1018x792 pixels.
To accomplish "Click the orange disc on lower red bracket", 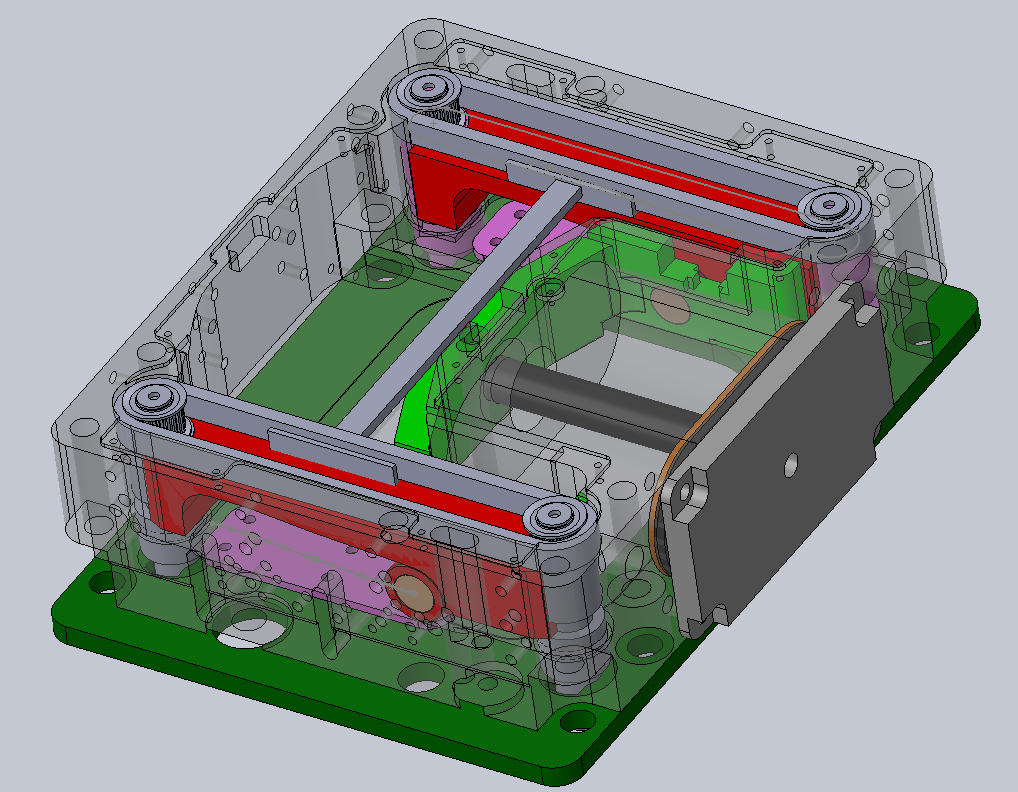I will coord(416,593).
